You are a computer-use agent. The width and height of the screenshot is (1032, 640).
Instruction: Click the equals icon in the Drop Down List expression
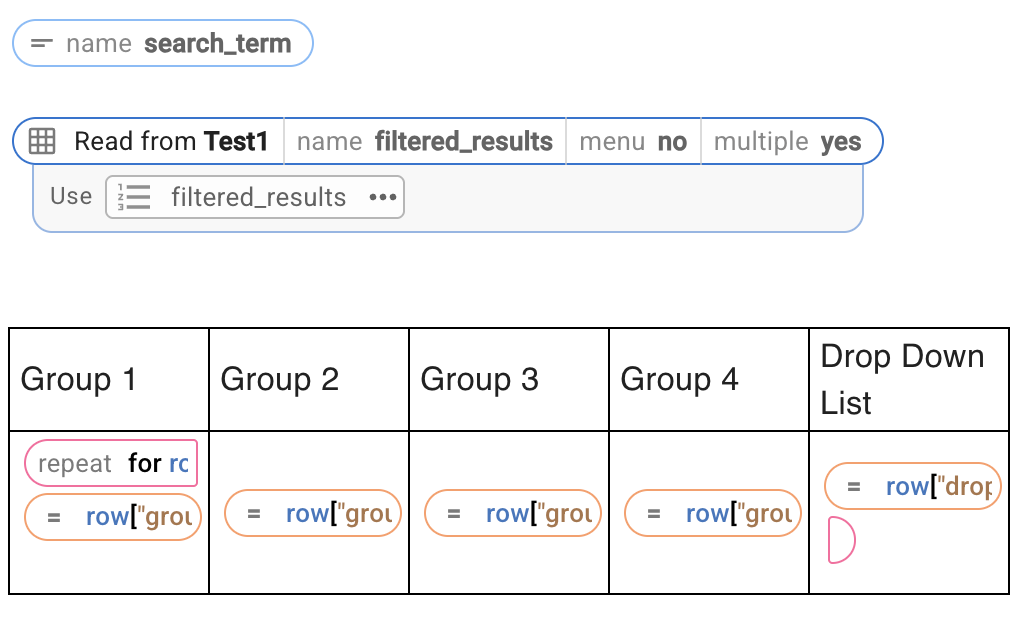pos(854,487)
